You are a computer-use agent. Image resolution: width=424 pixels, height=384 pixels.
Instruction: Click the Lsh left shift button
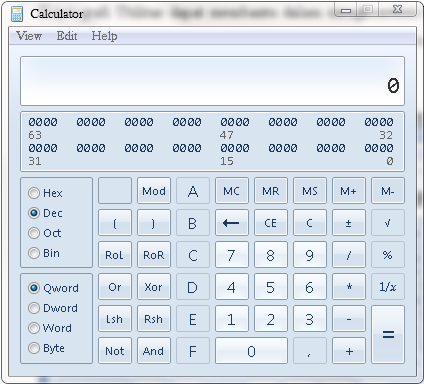click(115, 319)
